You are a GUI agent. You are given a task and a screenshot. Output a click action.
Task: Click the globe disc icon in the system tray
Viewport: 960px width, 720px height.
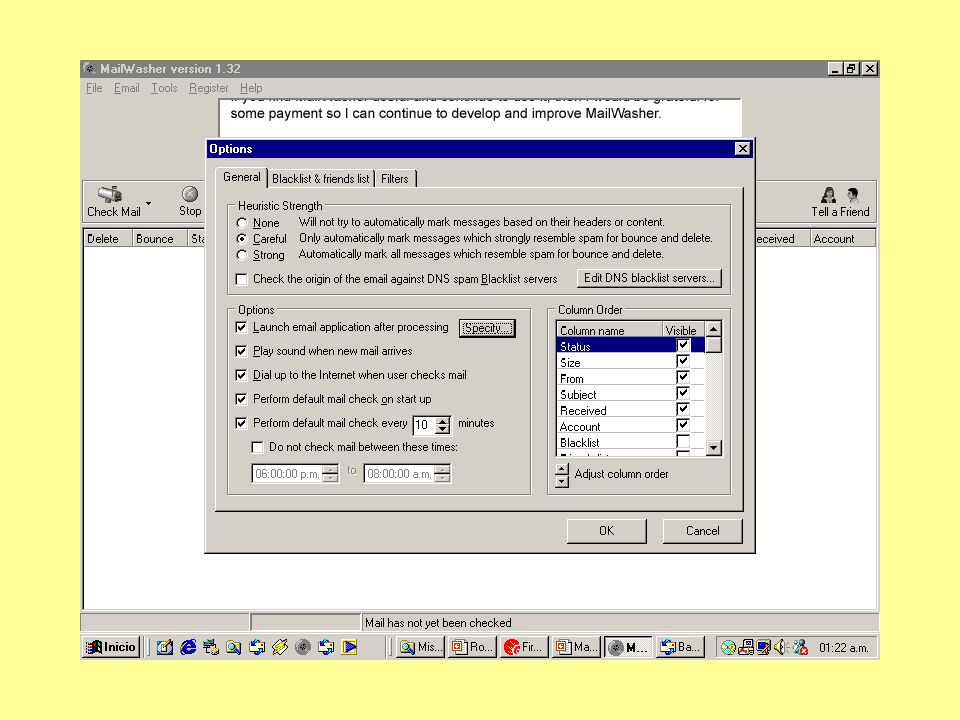point(728,647)
